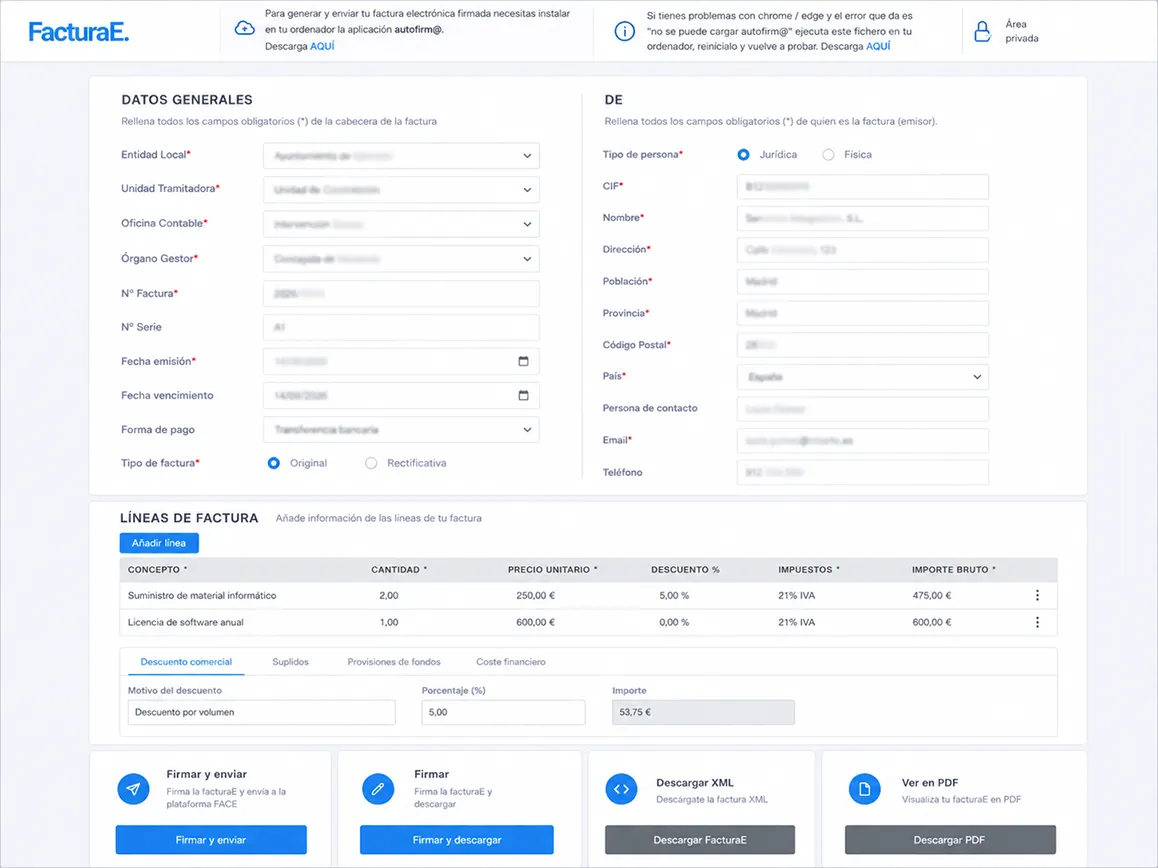This screenshot has height=868, width=1158.
Task: Choose Rectificativa tipo de factura
Action: pyautogui.click(x=371, y=463)
